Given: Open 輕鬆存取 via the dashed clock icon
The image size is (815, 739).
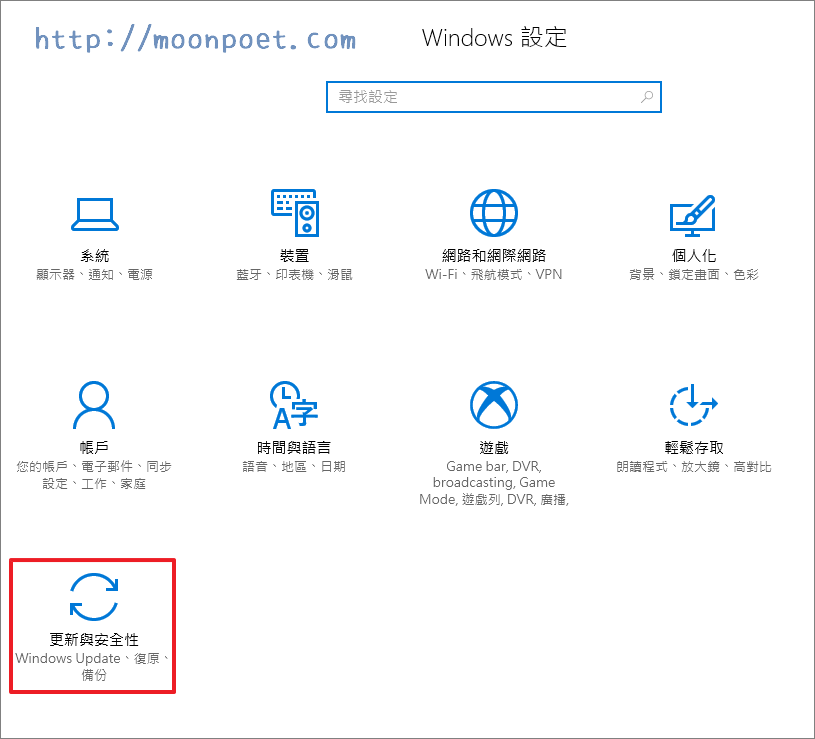Looking at the screenshot, I should point(693,404).
